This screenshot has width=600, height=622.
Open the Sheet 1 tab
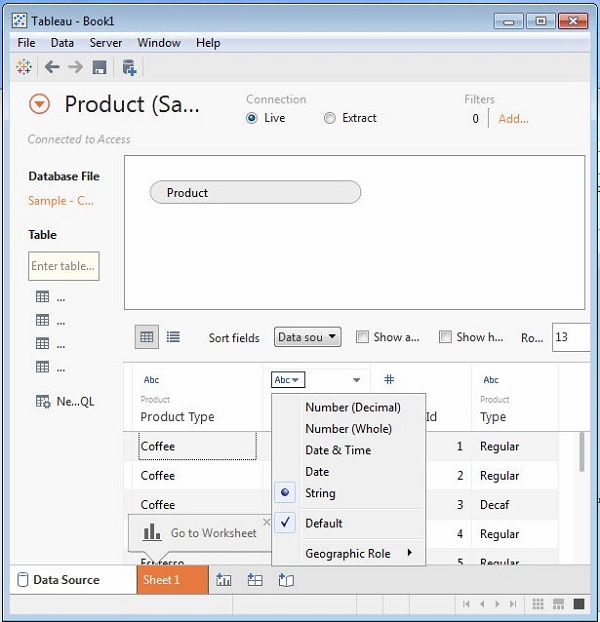point(161,580)
